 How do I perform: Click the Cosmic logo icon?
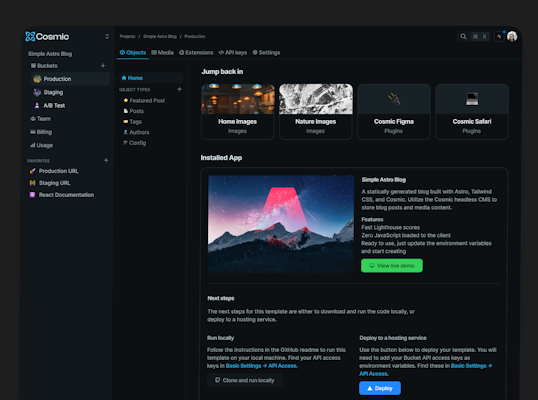tap(30, 36)
